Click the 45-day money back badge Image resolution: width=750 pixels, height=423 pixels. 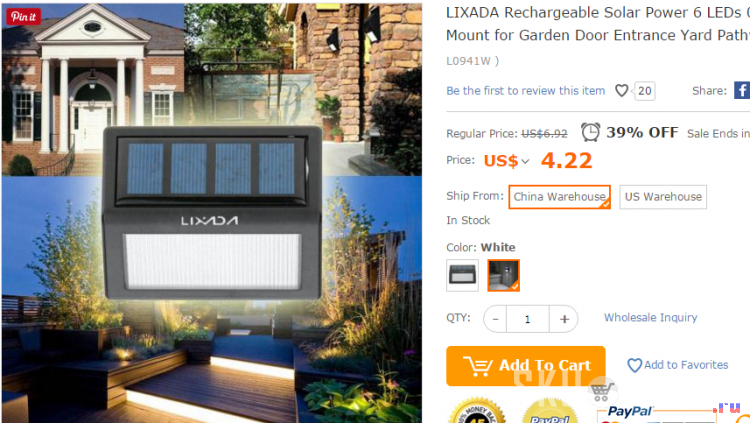coord(477,411)
